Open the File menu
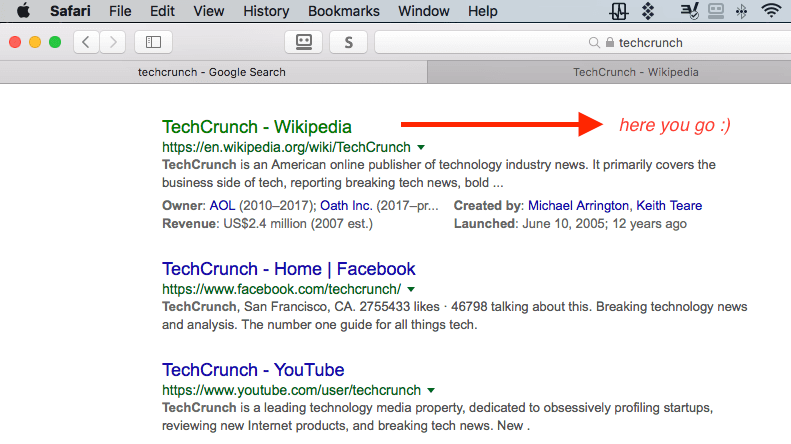791x444 pixels. [120, 11]
